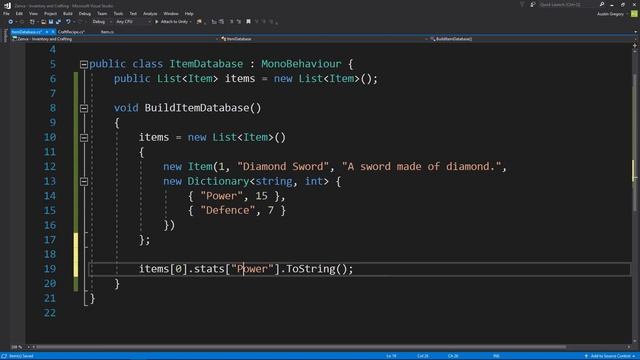Click the horizontal scrollbar of the editor
The image size is (640, 360).
pyautogui.click(x=301, y=347)
